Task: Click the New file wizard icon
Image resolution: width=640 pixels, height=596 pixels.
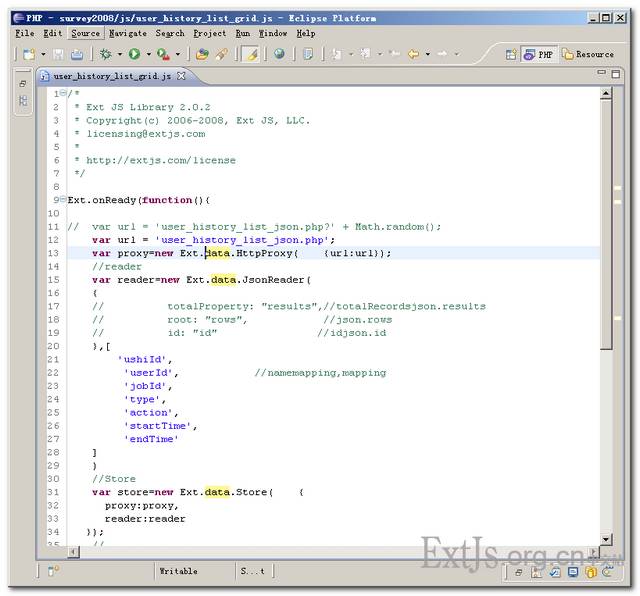Action: 29,54
